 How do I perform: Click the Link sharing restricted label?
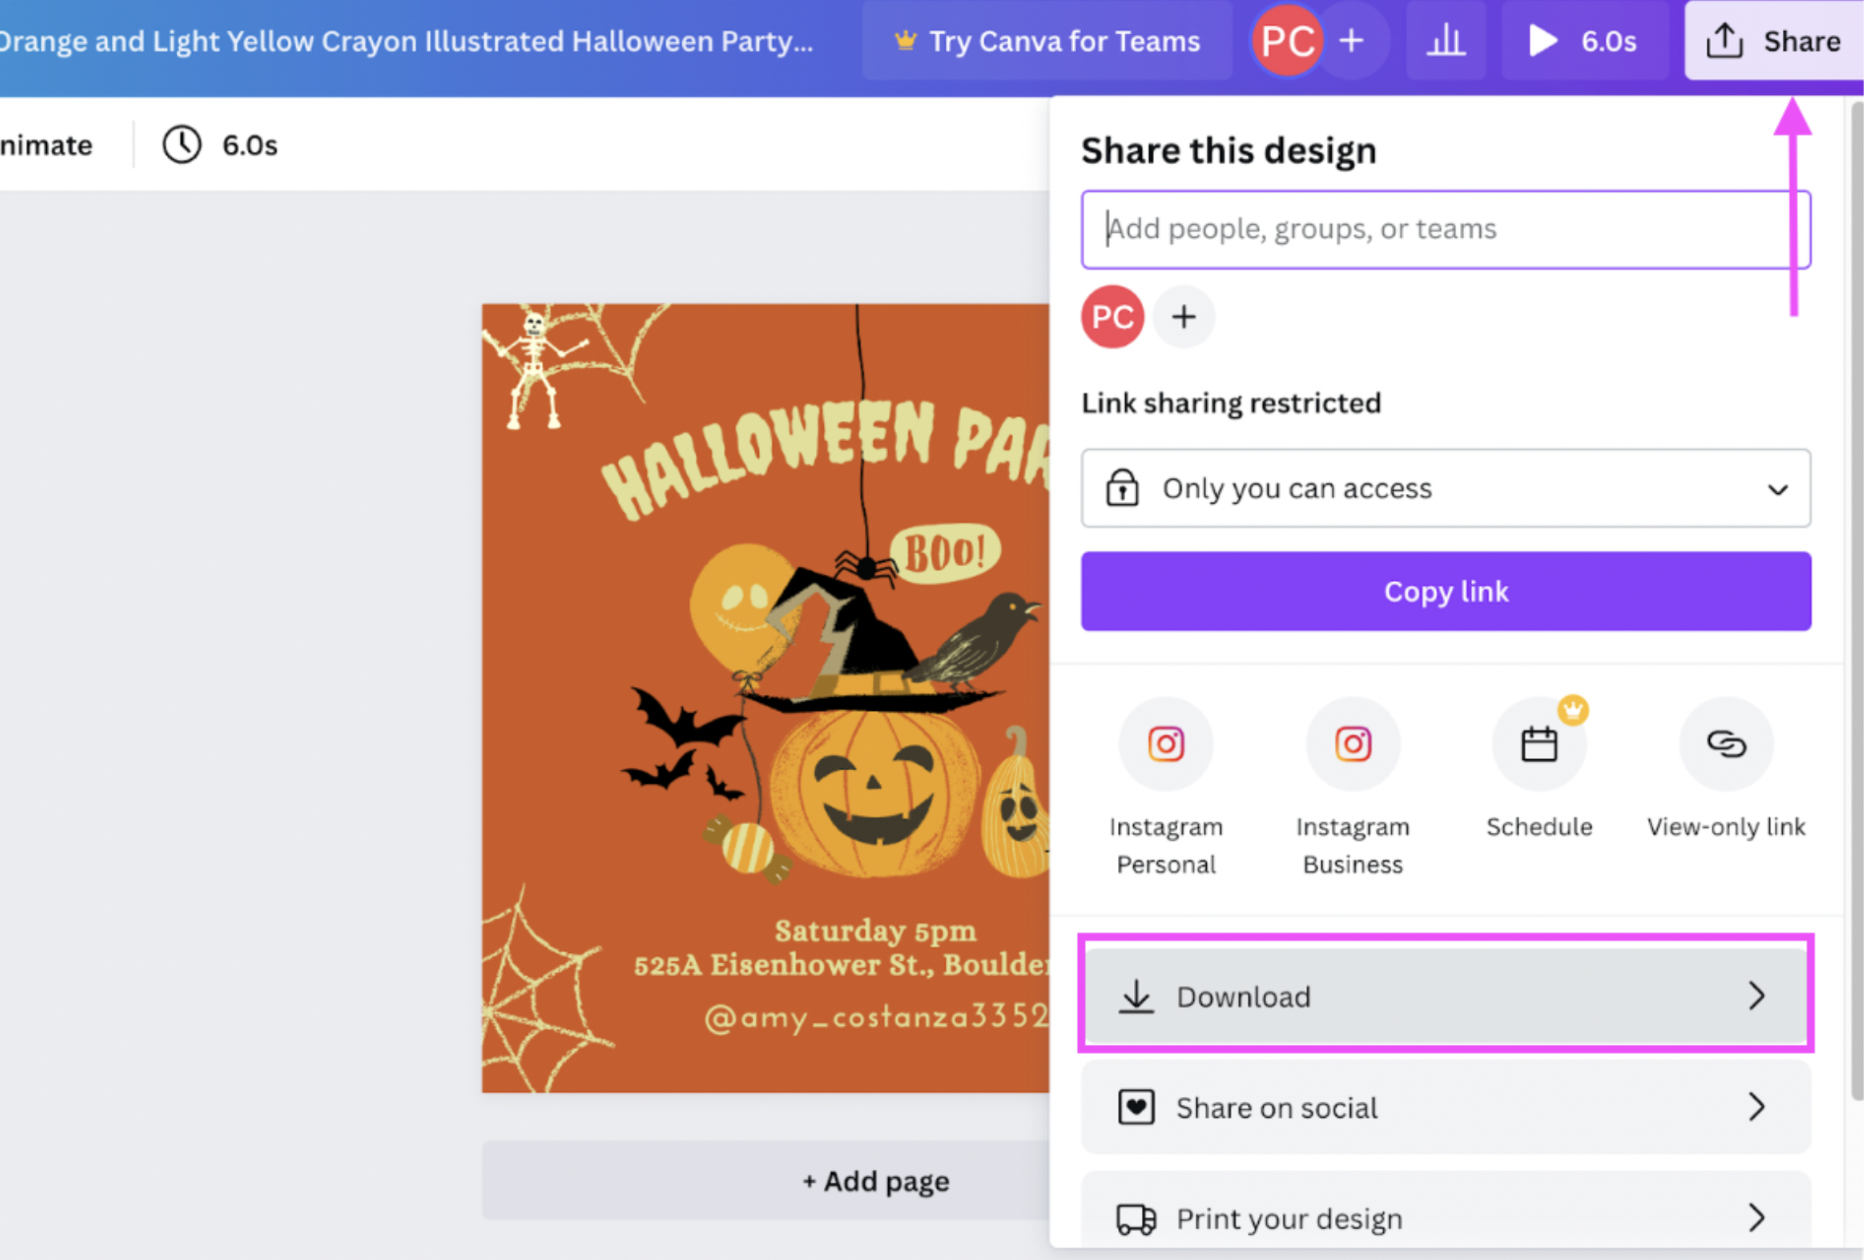point(1231,403)
